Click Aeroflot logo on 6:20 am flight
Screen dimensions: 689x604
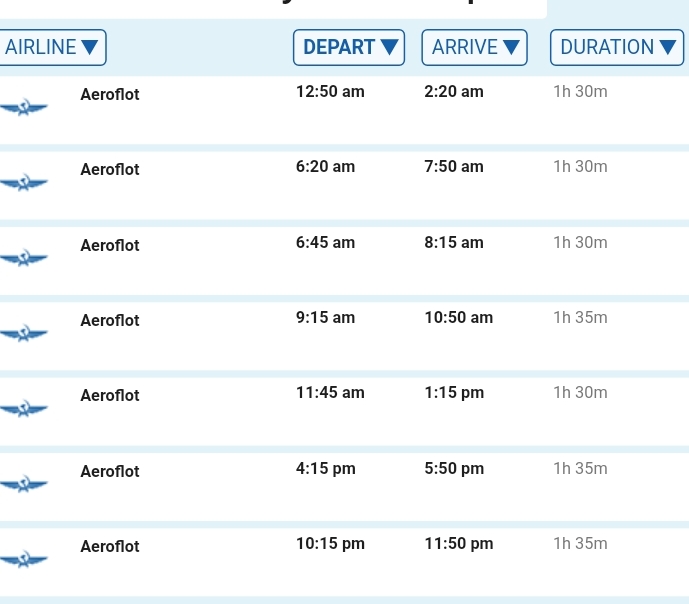pos(24,183)
